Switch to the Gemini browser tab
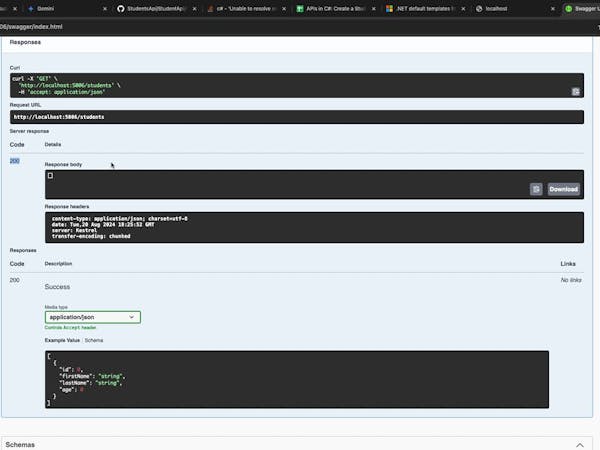Image resolution: width=600 pixels, height=450 pixels. 46,8
